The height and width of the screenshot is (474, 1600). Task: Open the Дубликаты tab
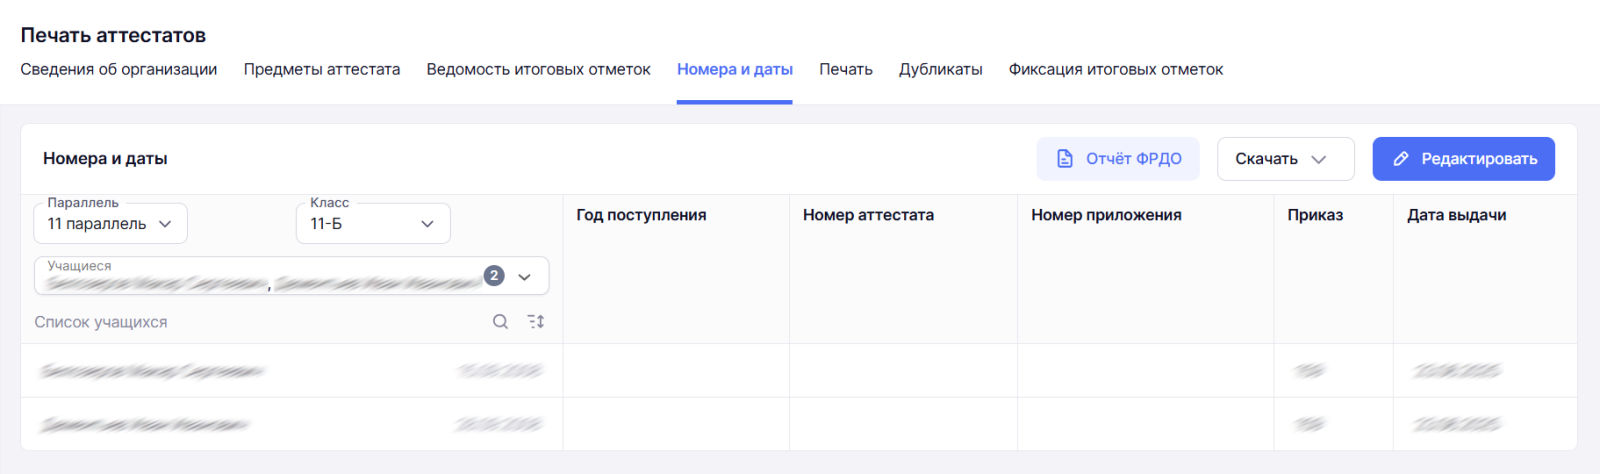coord(940,69)
